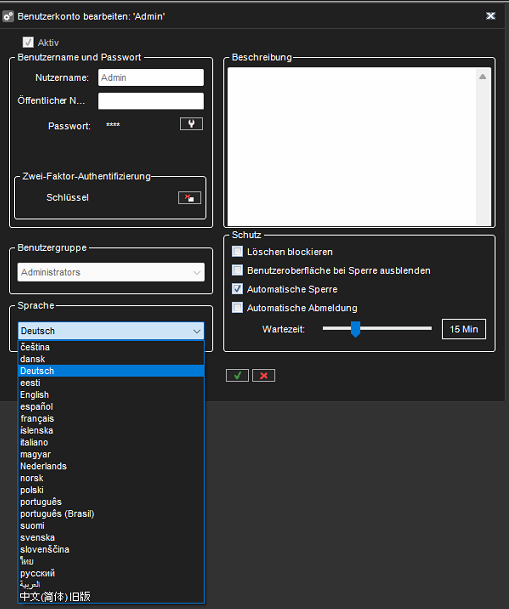Click the Öffentlicher Name input field
The height and width of the screenshot is (609, 509).
point(151,101)
